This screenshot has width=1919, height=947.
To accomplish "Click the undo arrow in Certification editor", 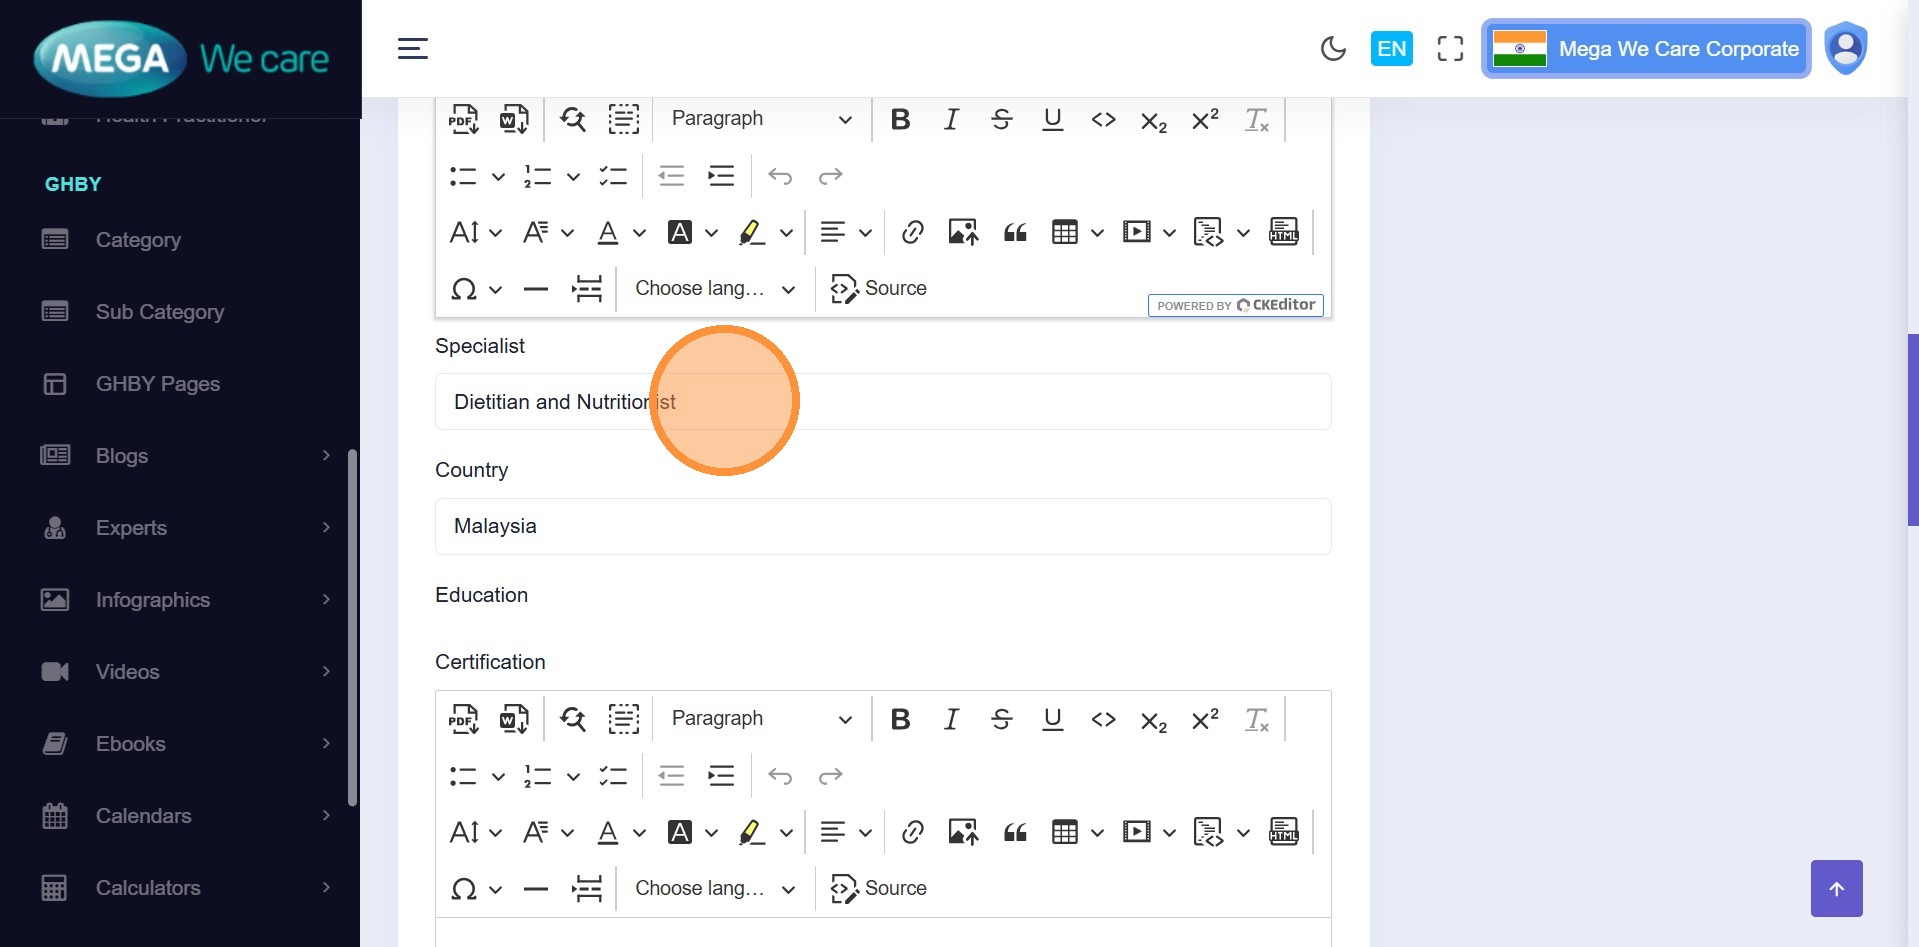I will (x=780, y=776).
